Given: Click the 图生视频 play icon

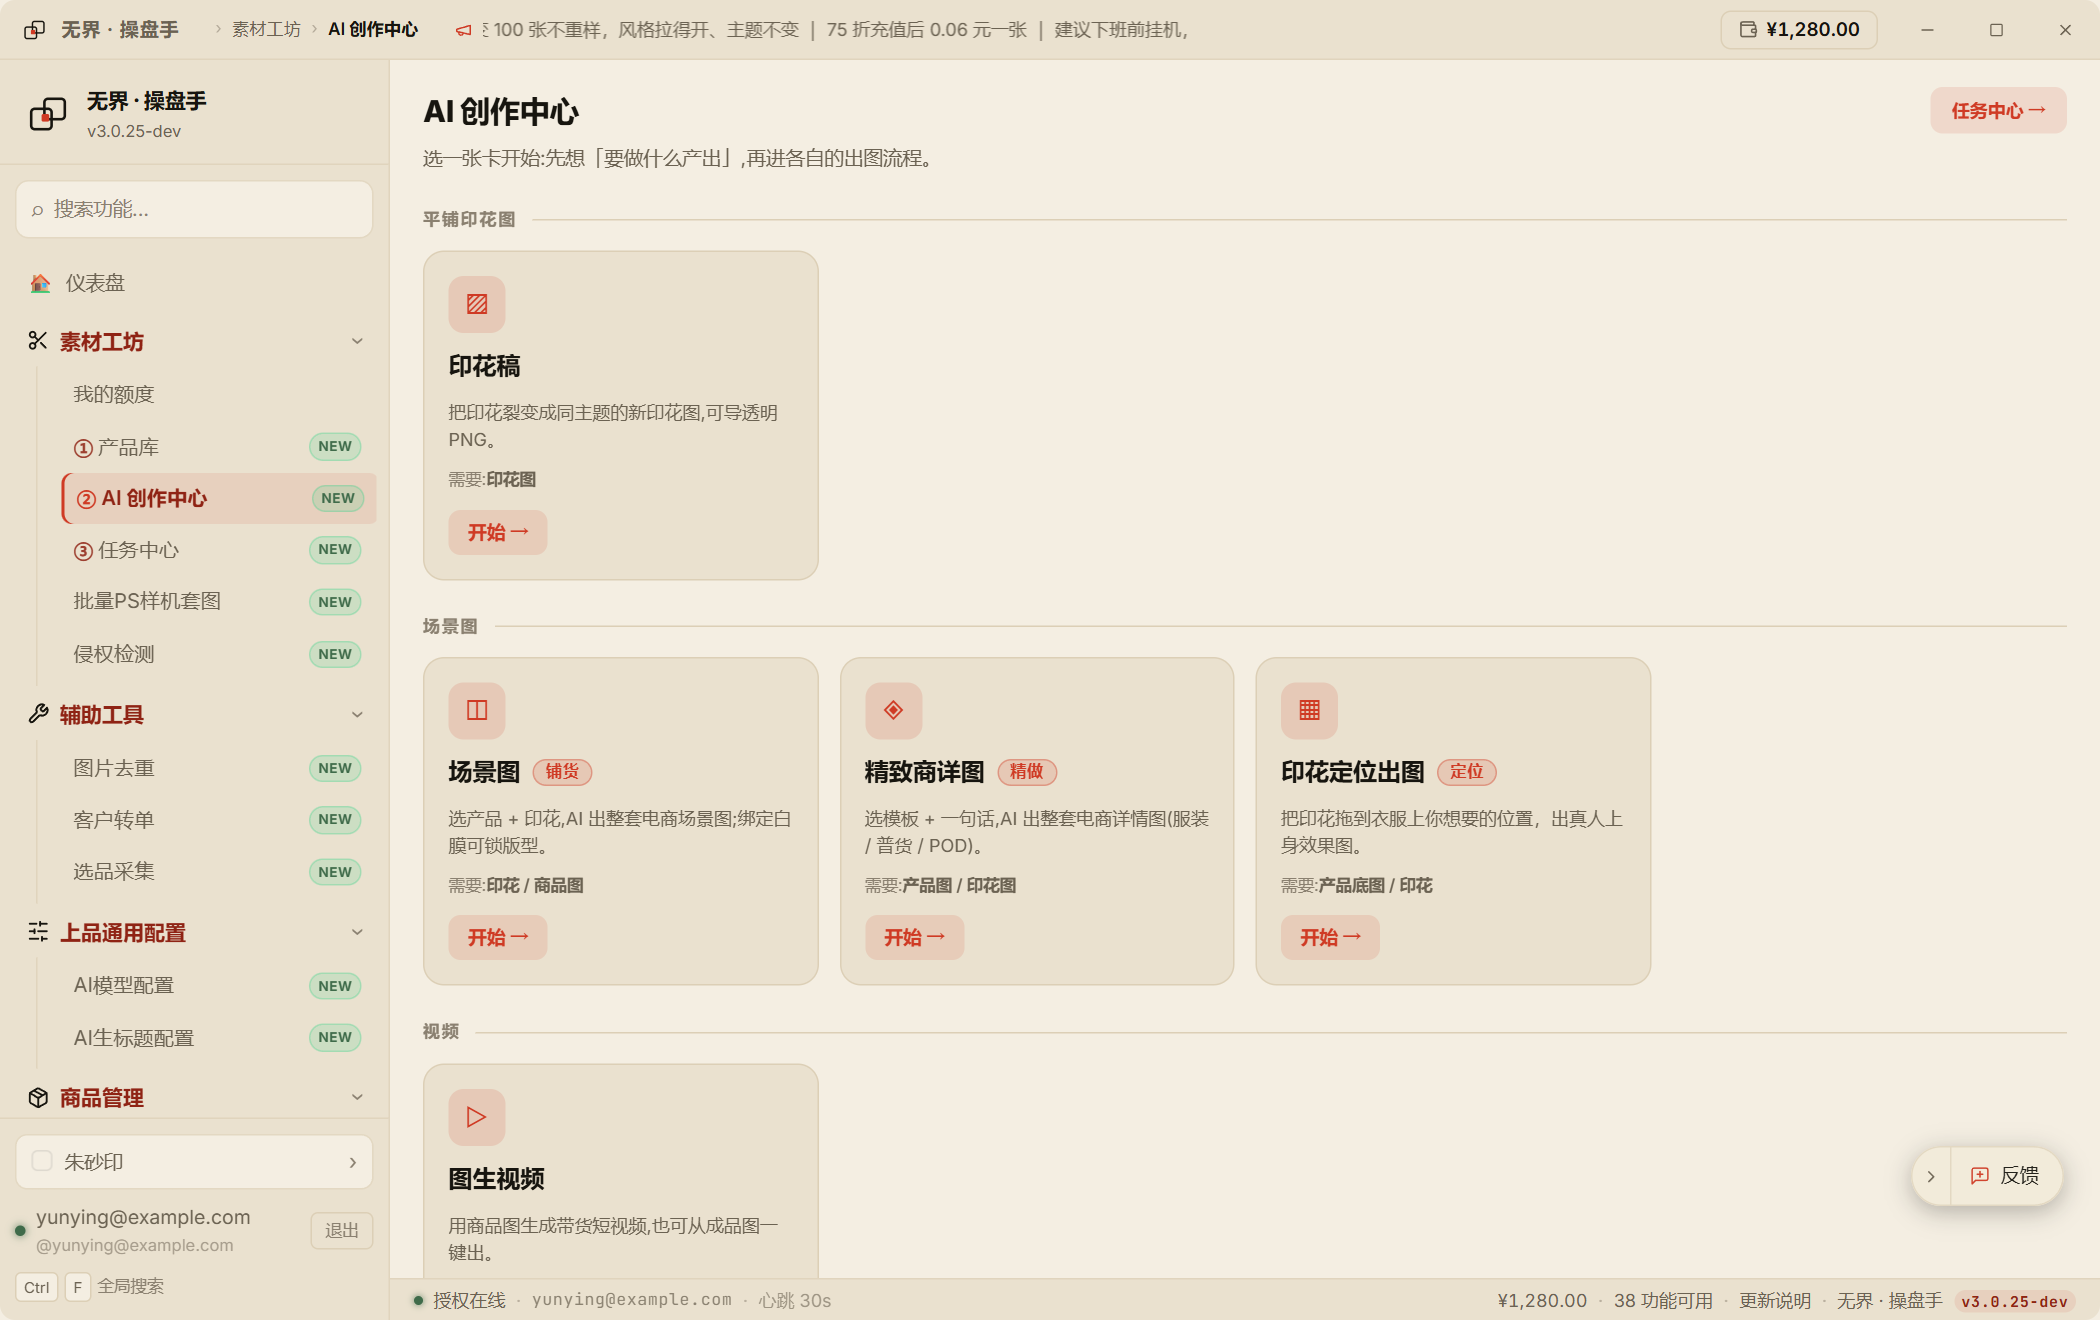Looking at the screenshot, I should 477,1117.
